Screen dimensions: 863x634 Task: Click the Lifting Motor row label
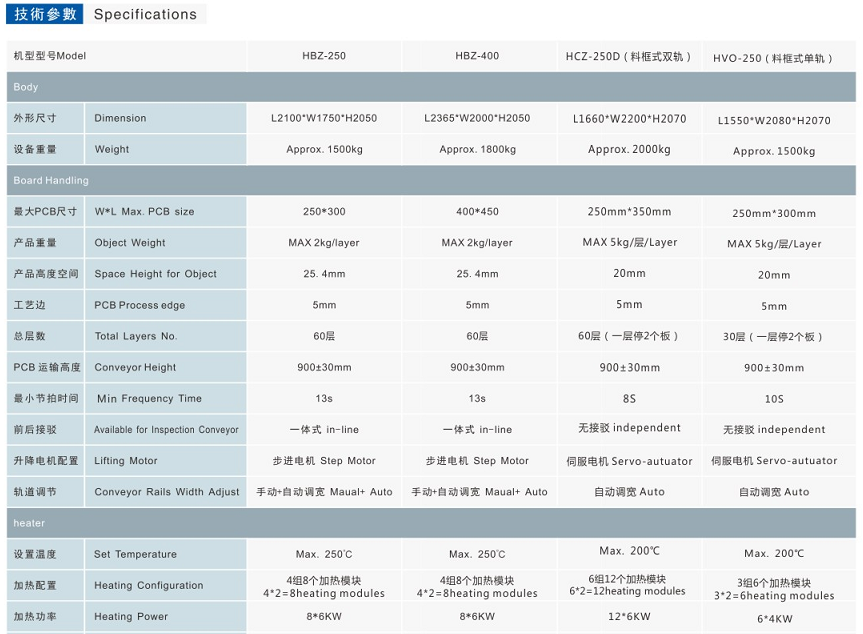125,461
